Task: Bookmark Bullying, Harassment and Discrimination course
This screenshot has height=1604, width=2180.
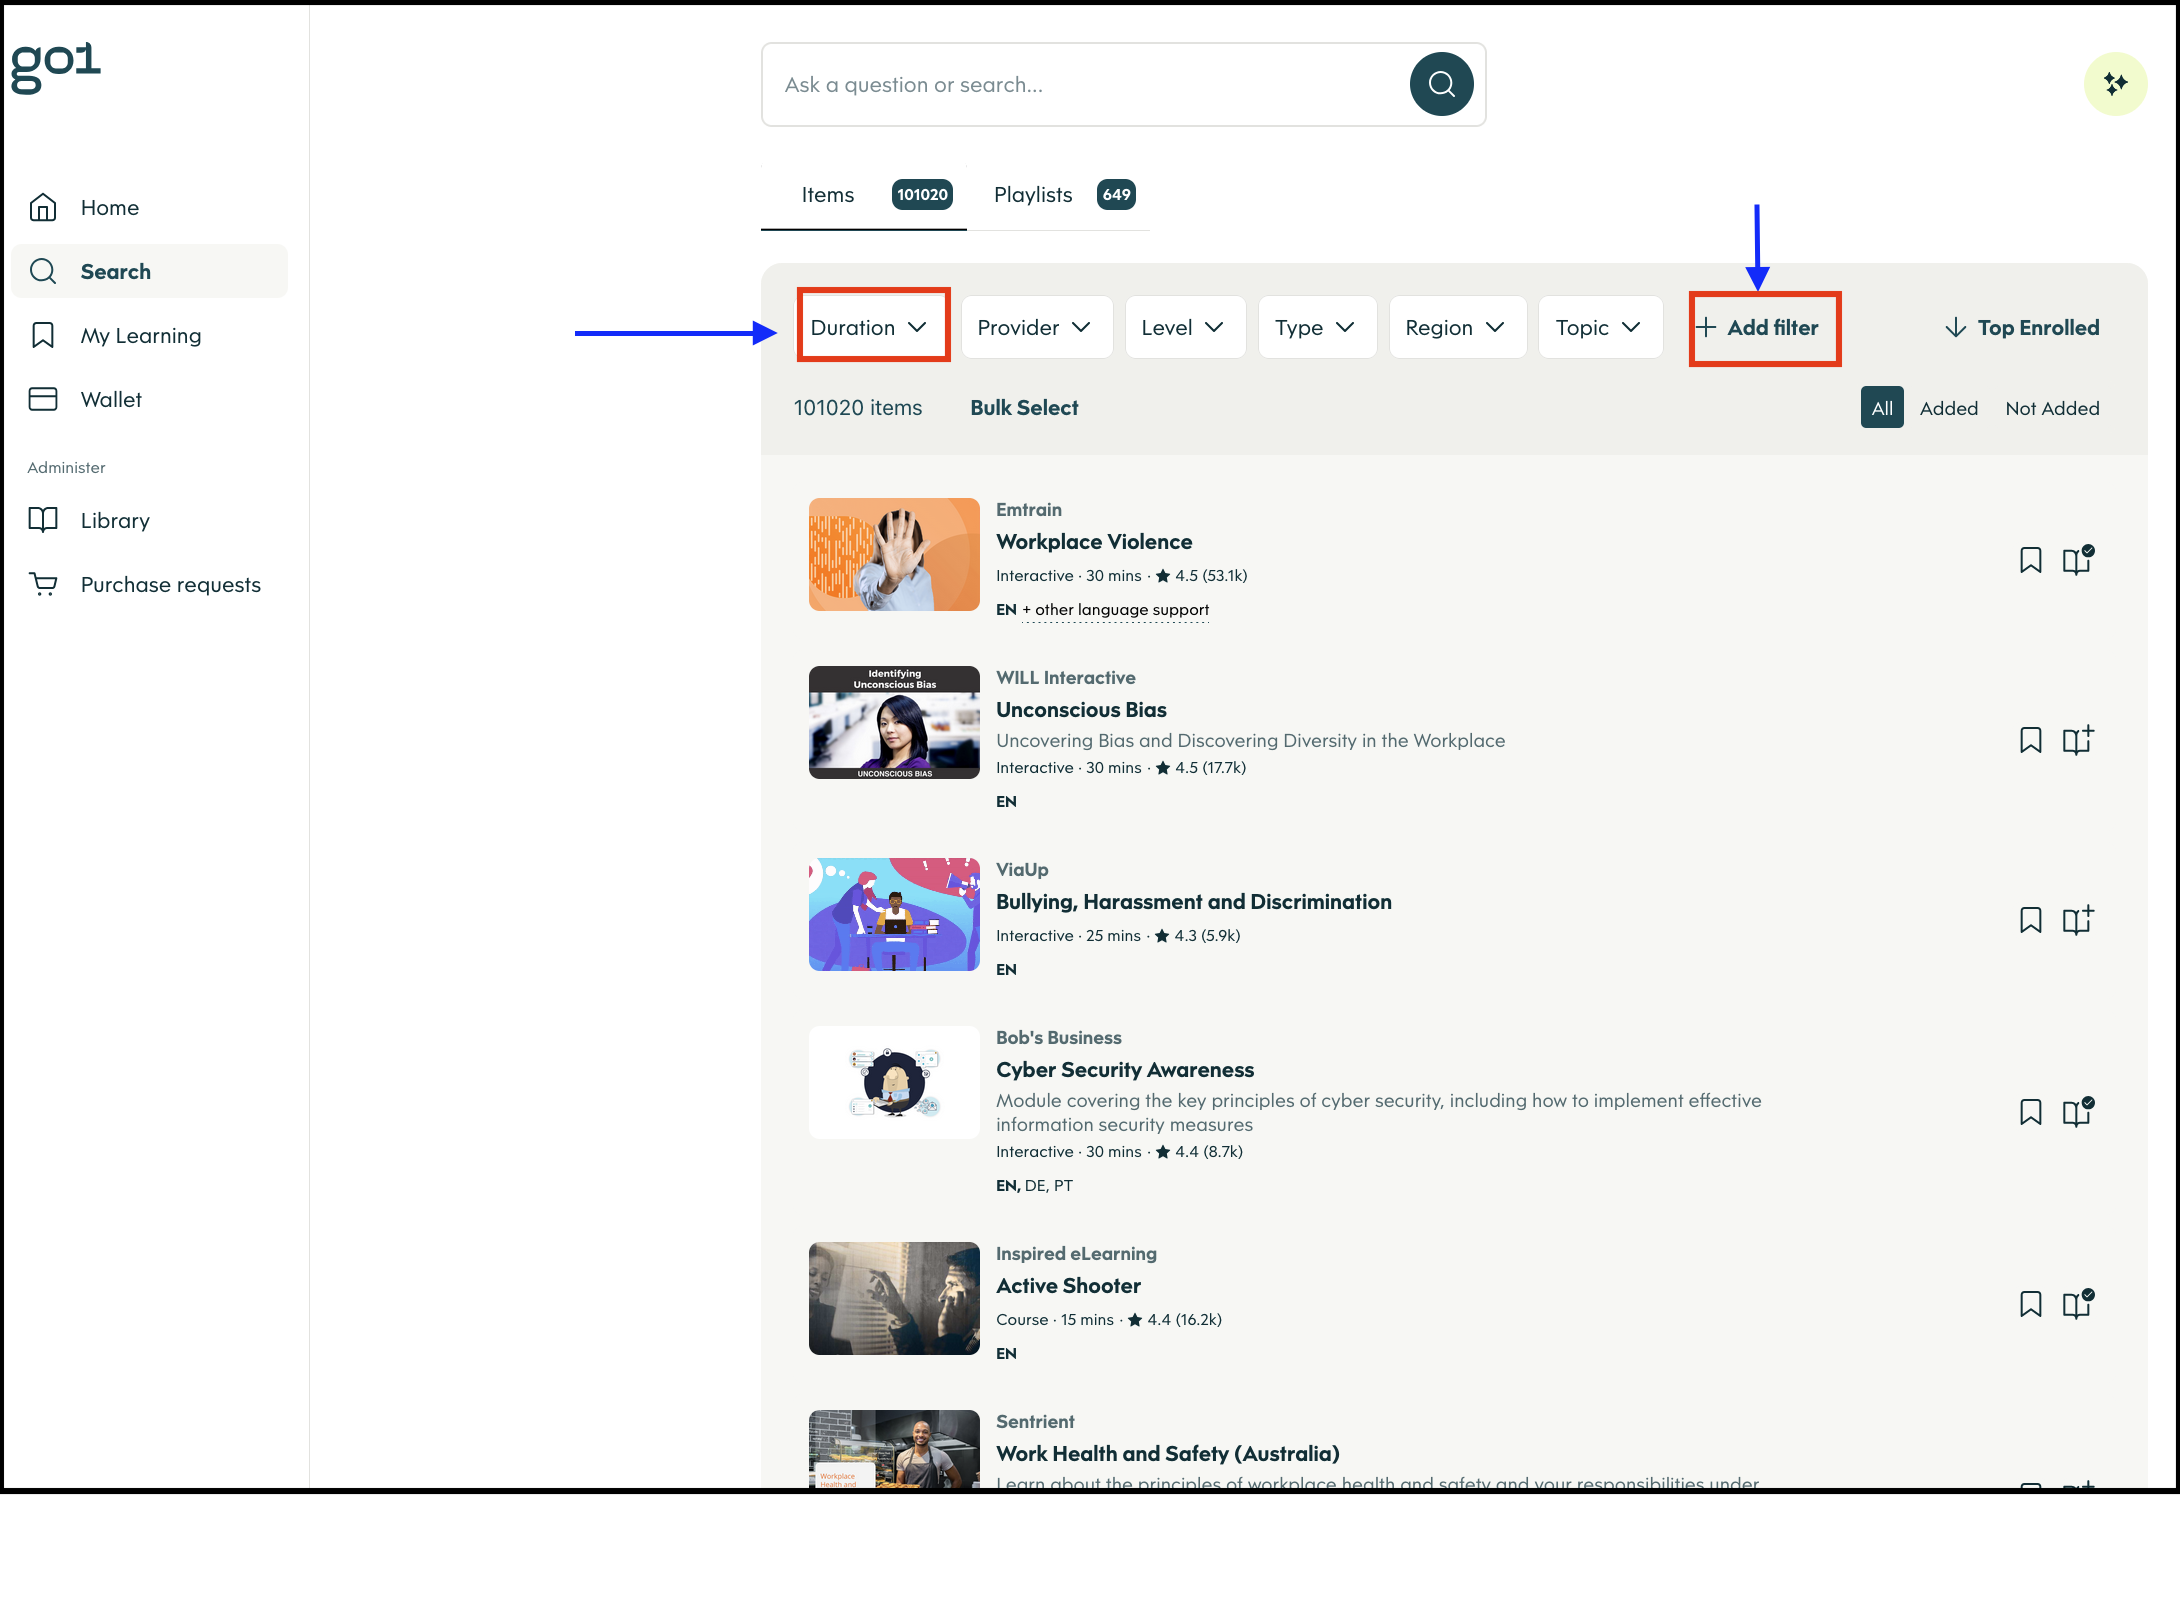Action: (2030, 920)
